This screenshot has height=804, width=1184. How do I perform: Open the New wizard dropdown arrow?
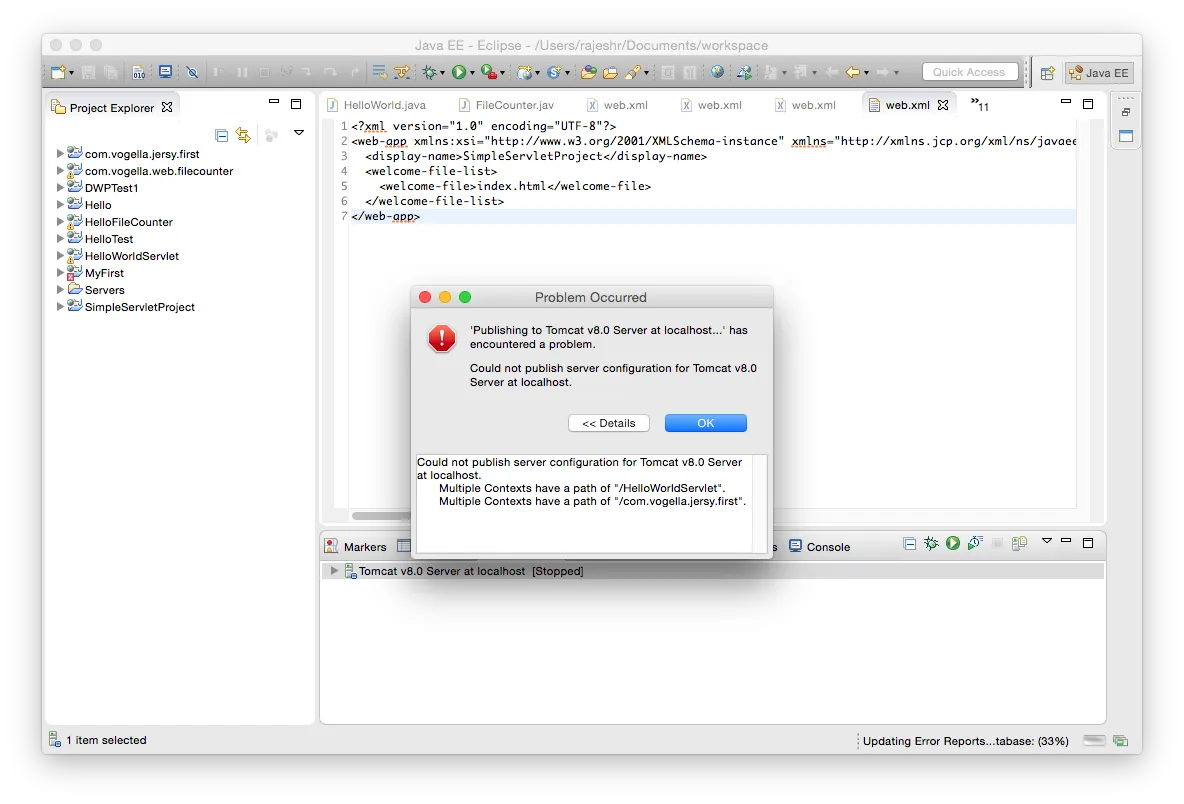(x=71, y=73)
